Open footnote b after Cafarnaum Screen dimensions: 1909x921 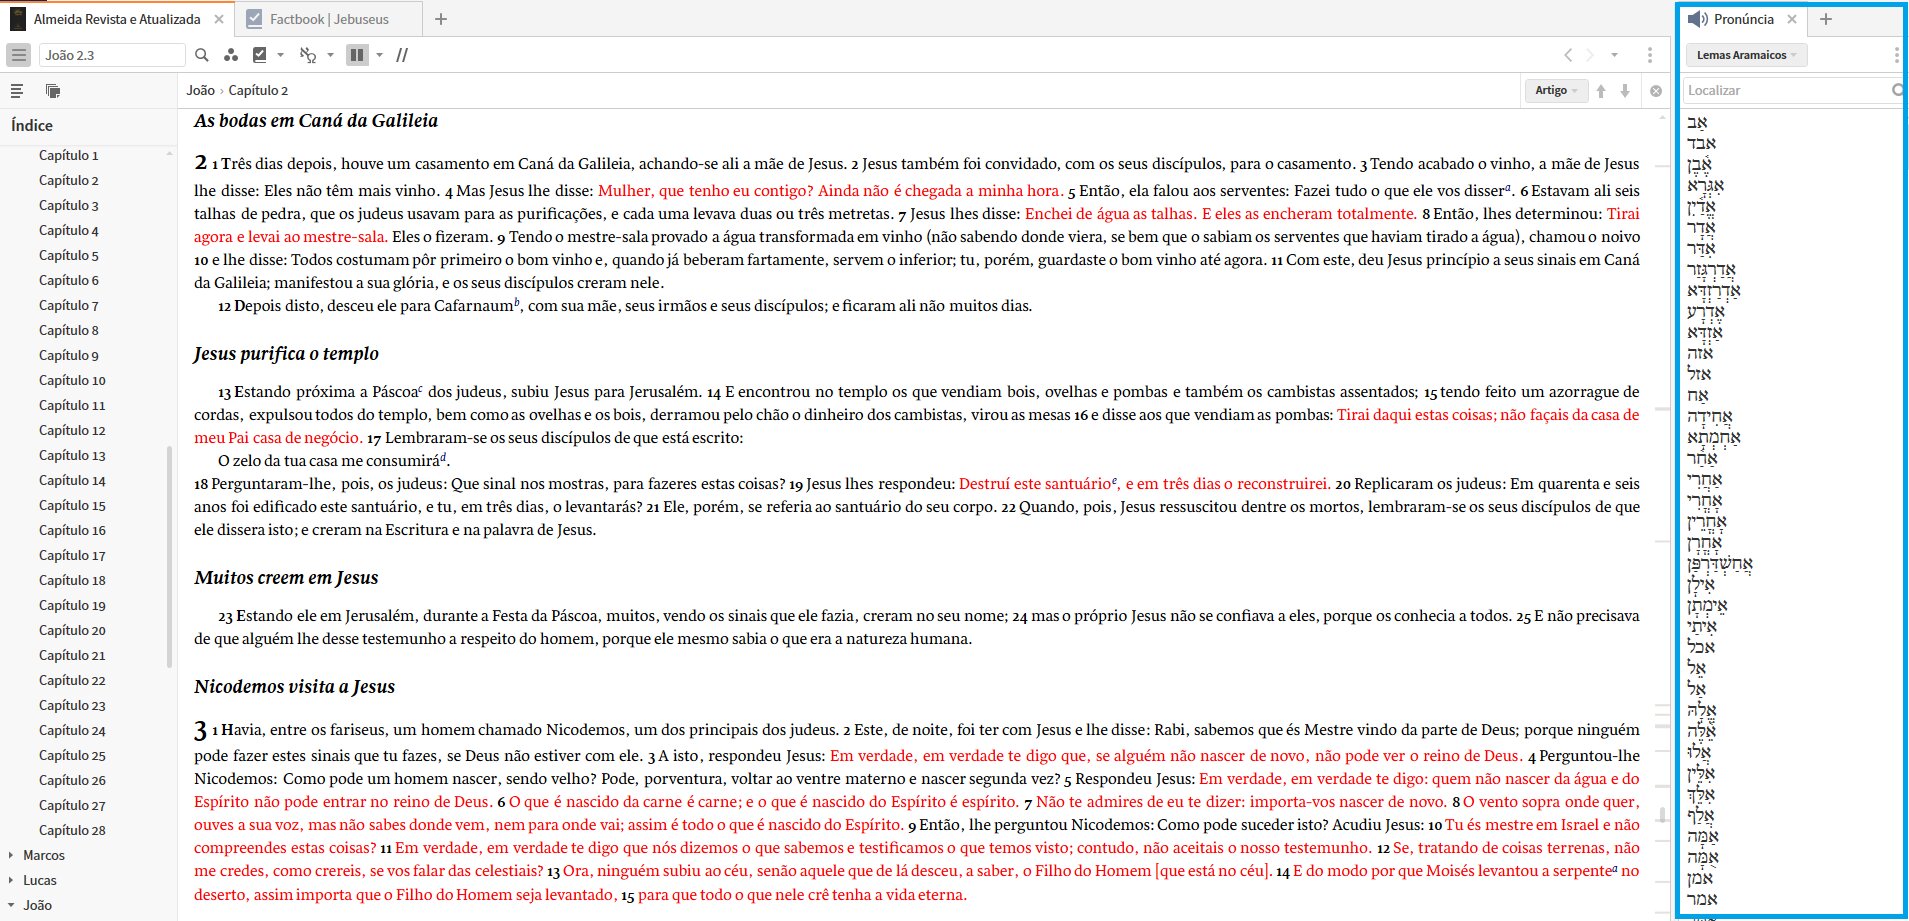coord(517,301)
